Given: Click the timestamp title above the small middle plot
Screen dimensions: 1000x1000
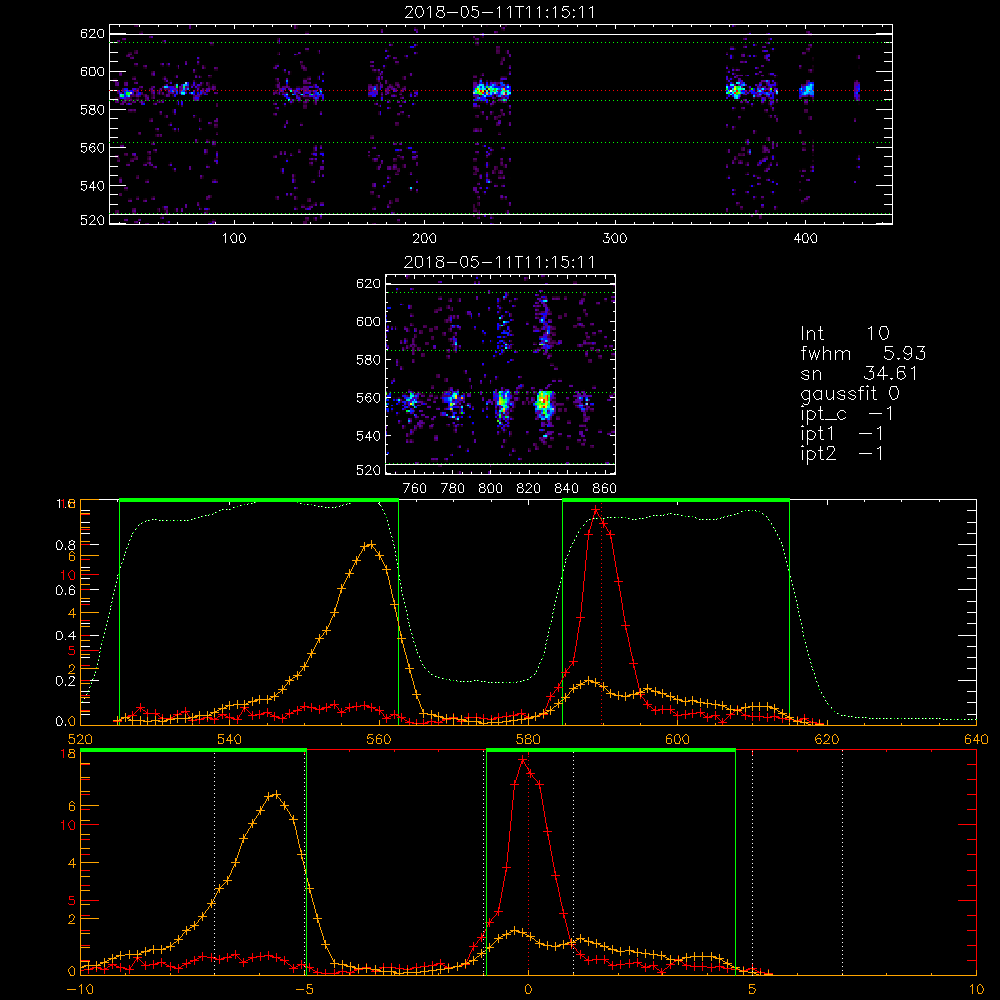Looking at the screenshot, I should pyautogui.click(x=500, y=262).
